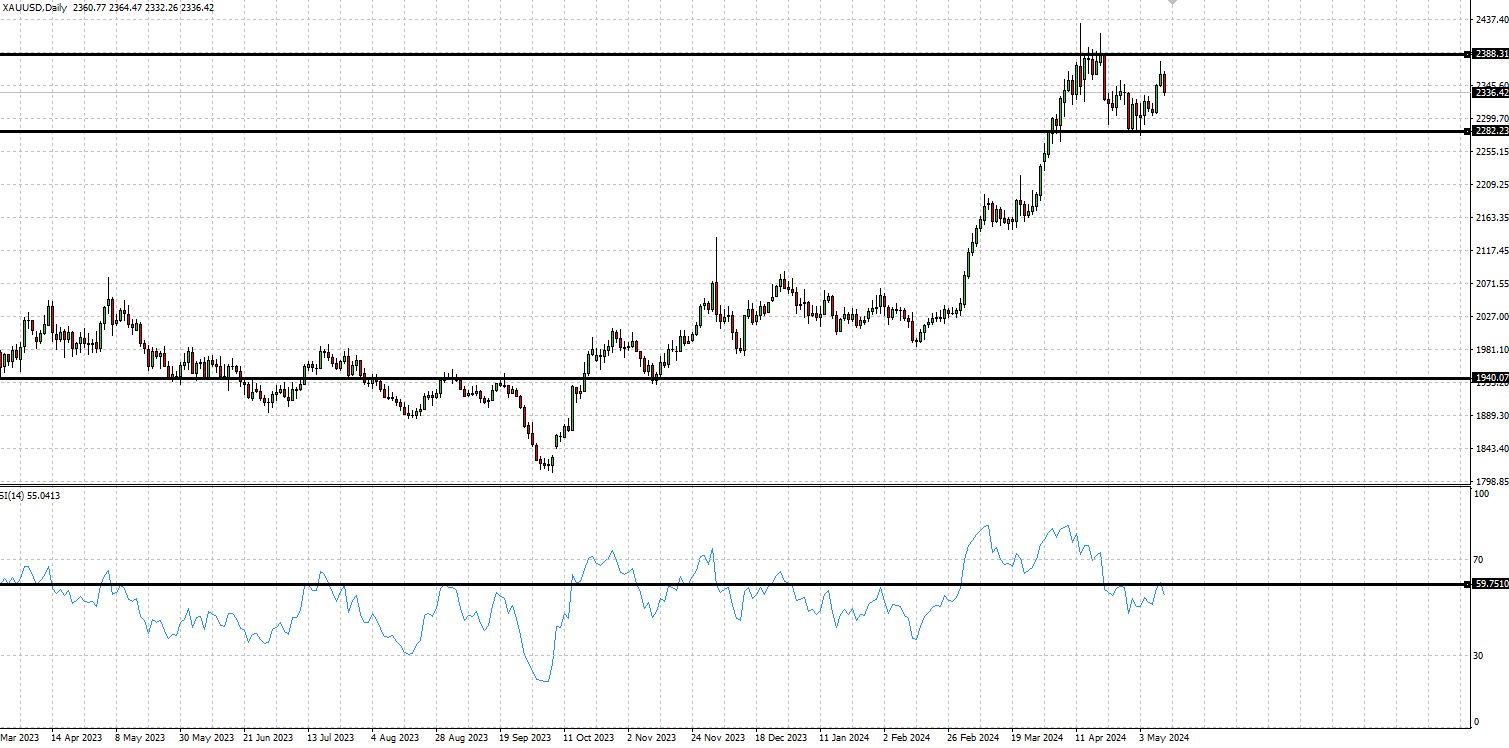Click the XAUUSD,Daily chart title text

point(37,7)
